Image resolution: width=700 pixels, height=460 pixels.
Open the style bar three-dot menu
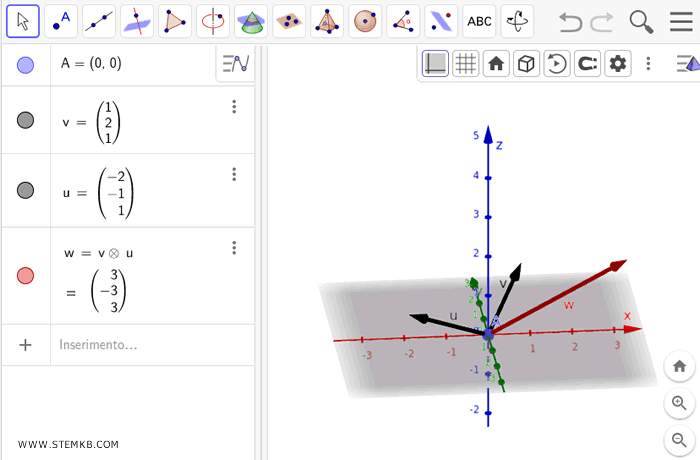pyautogui.click(x=648, y=64)
